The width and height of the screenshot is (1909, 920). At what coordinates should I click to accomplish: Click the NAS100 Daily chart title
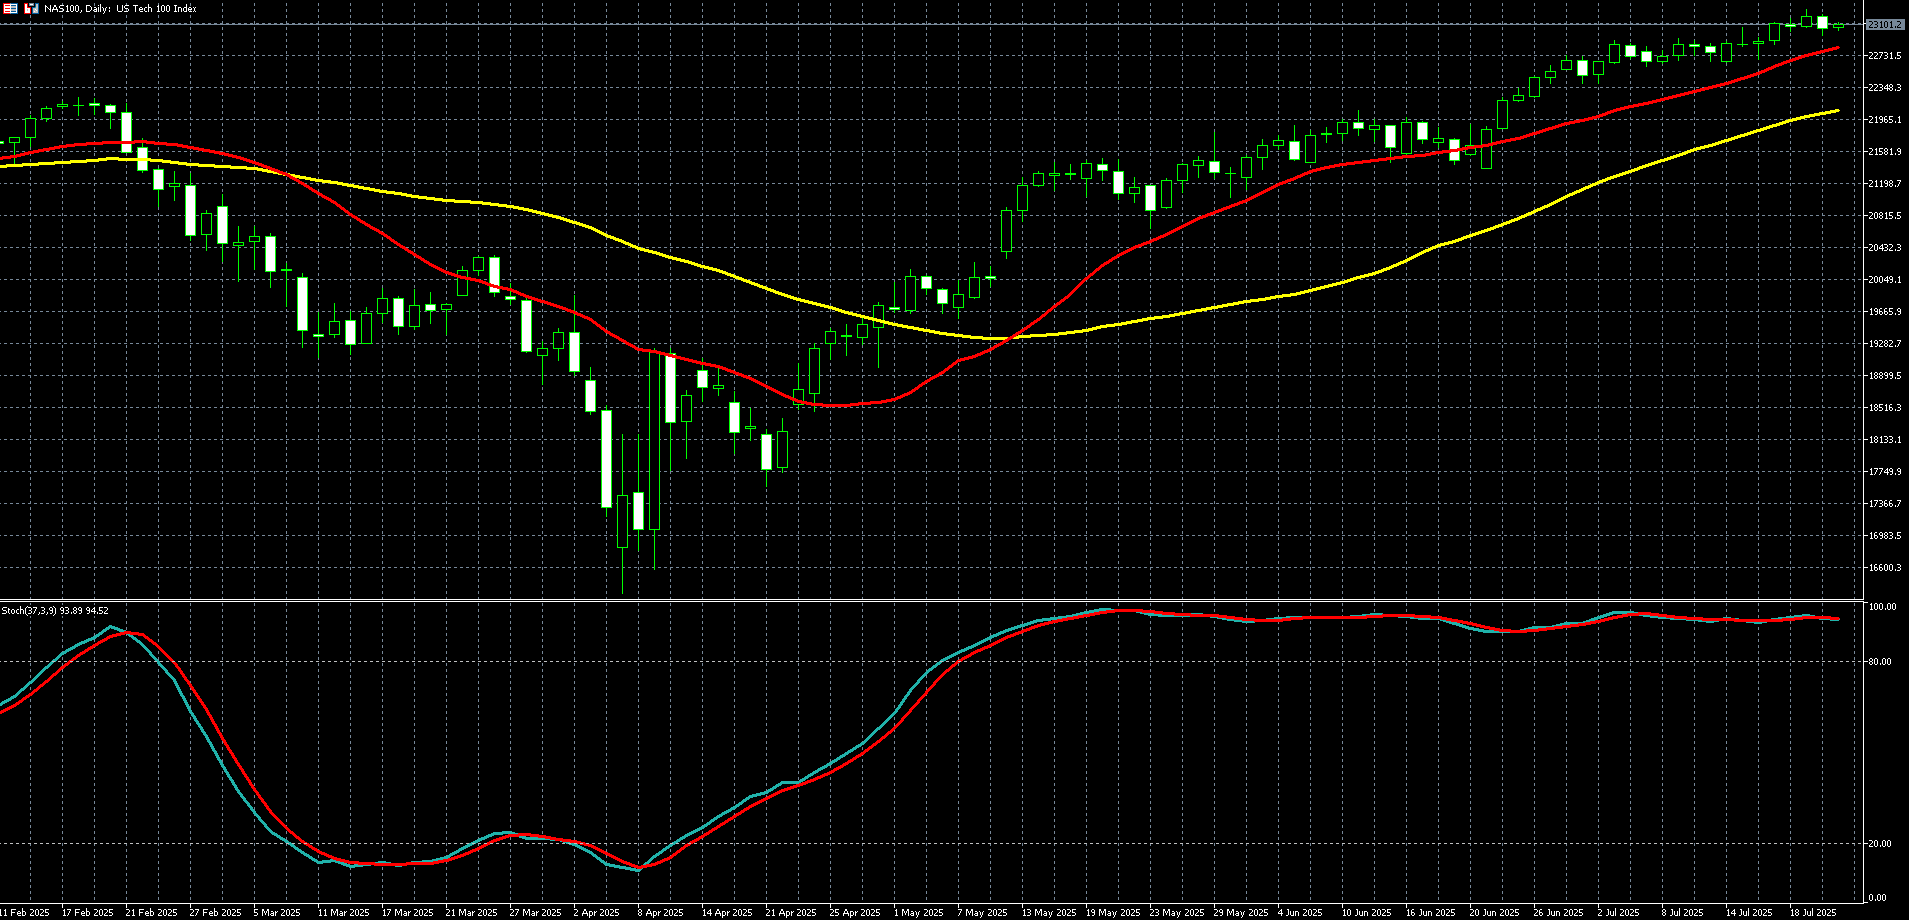120,9
